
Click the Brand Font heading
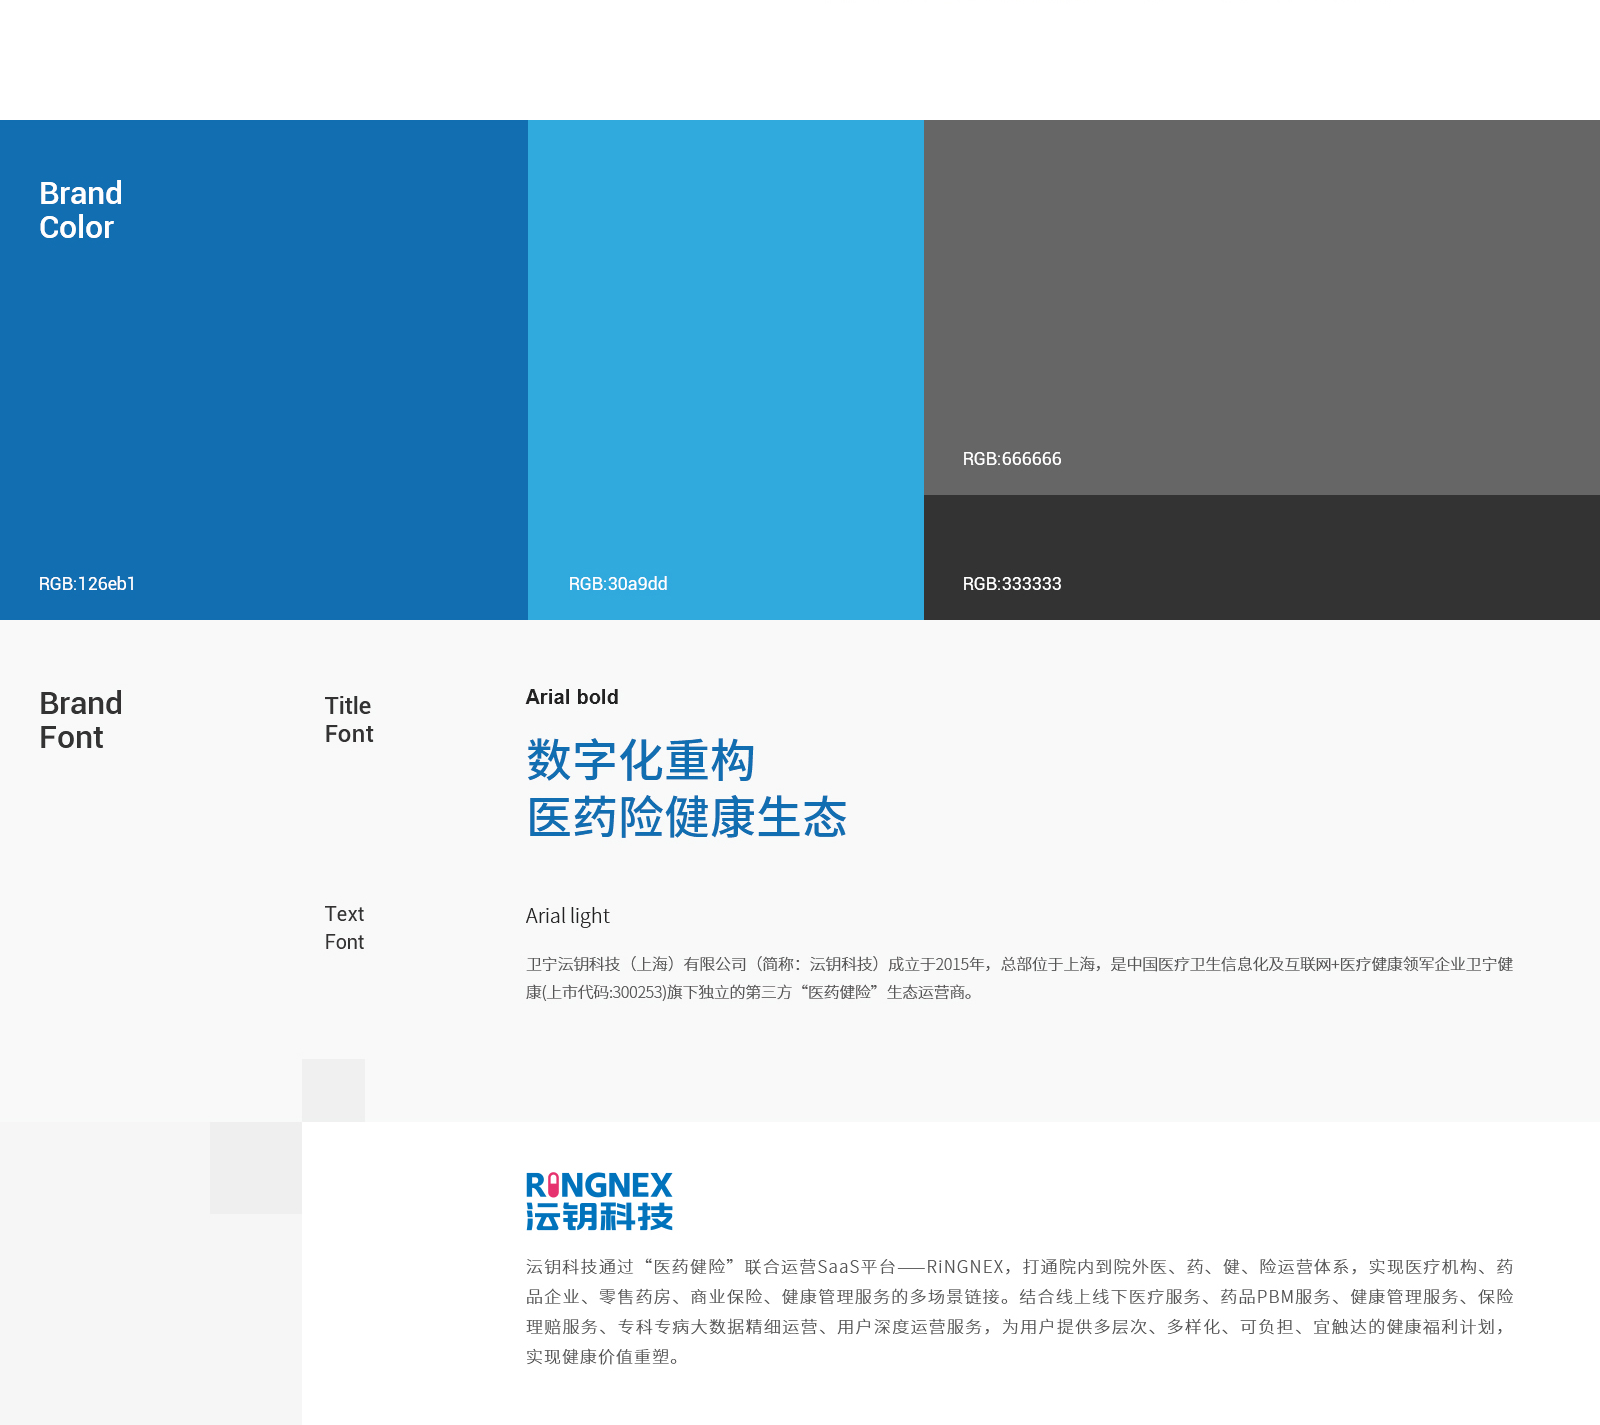click(x=80, y=720)
